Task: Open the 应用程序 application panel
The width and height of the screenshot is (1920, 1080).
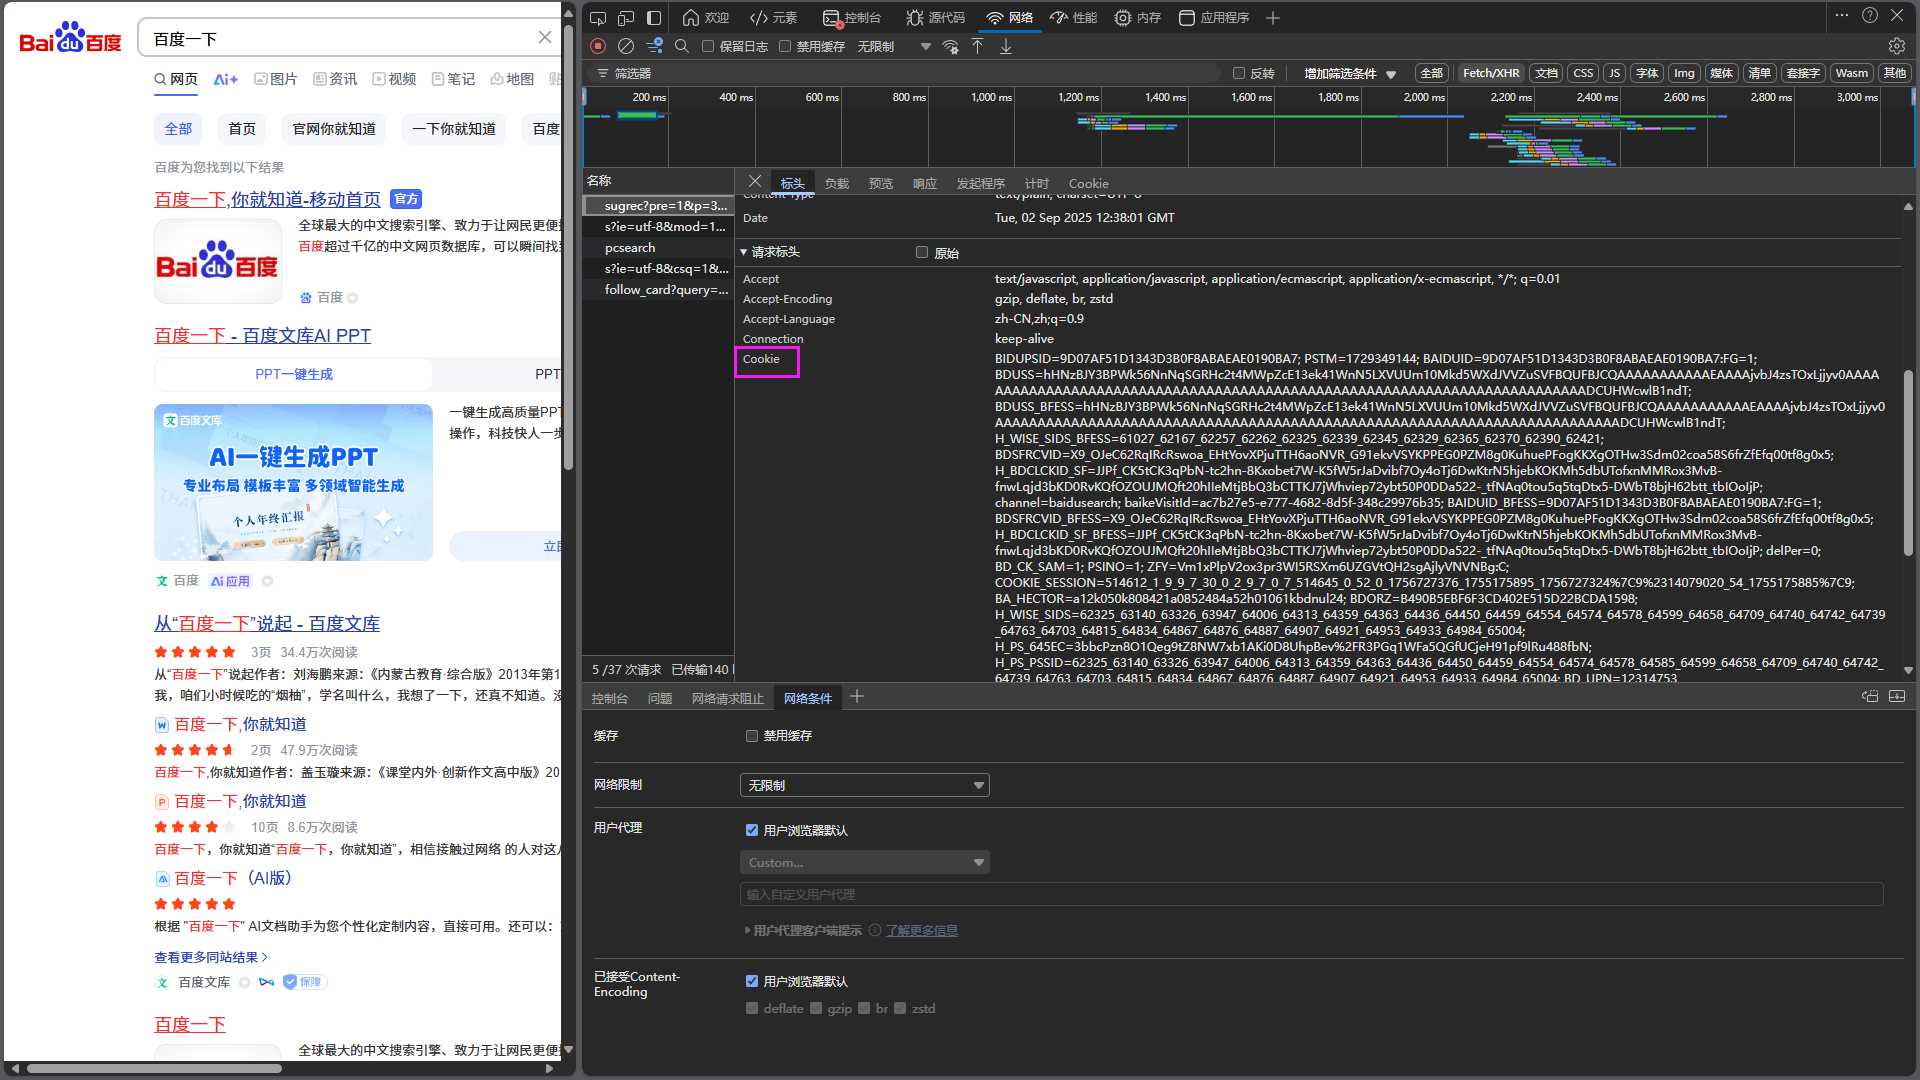Action: (x=1214, y=18)
